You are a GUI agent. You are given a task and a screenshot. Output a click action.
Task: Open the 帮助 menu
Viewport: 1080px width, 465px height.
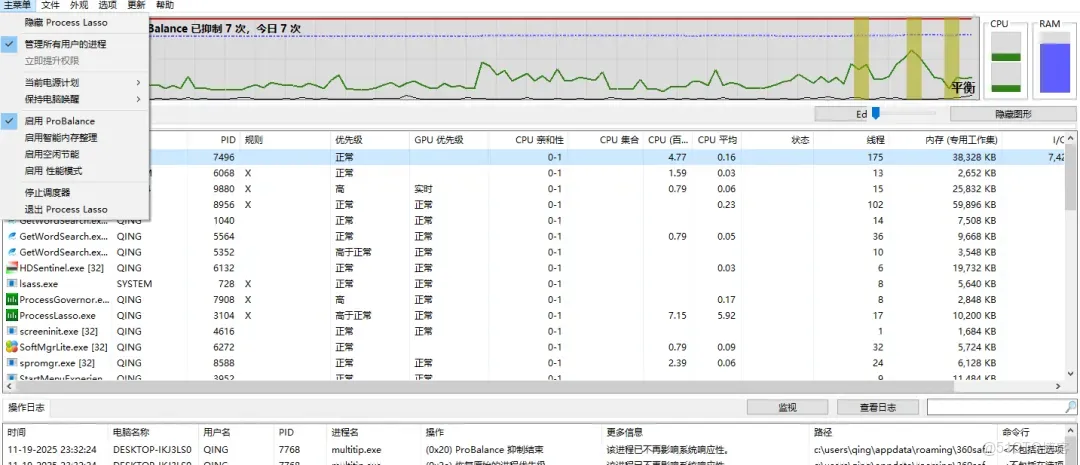pyautogui.click(x=165, y=5)
